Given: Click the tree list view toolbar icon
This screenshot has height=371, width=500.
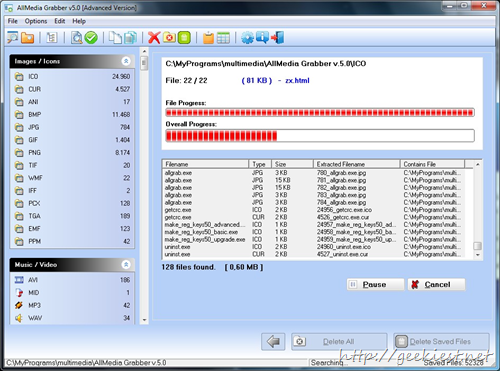Looking at the screenshot, I should [52, 38].
